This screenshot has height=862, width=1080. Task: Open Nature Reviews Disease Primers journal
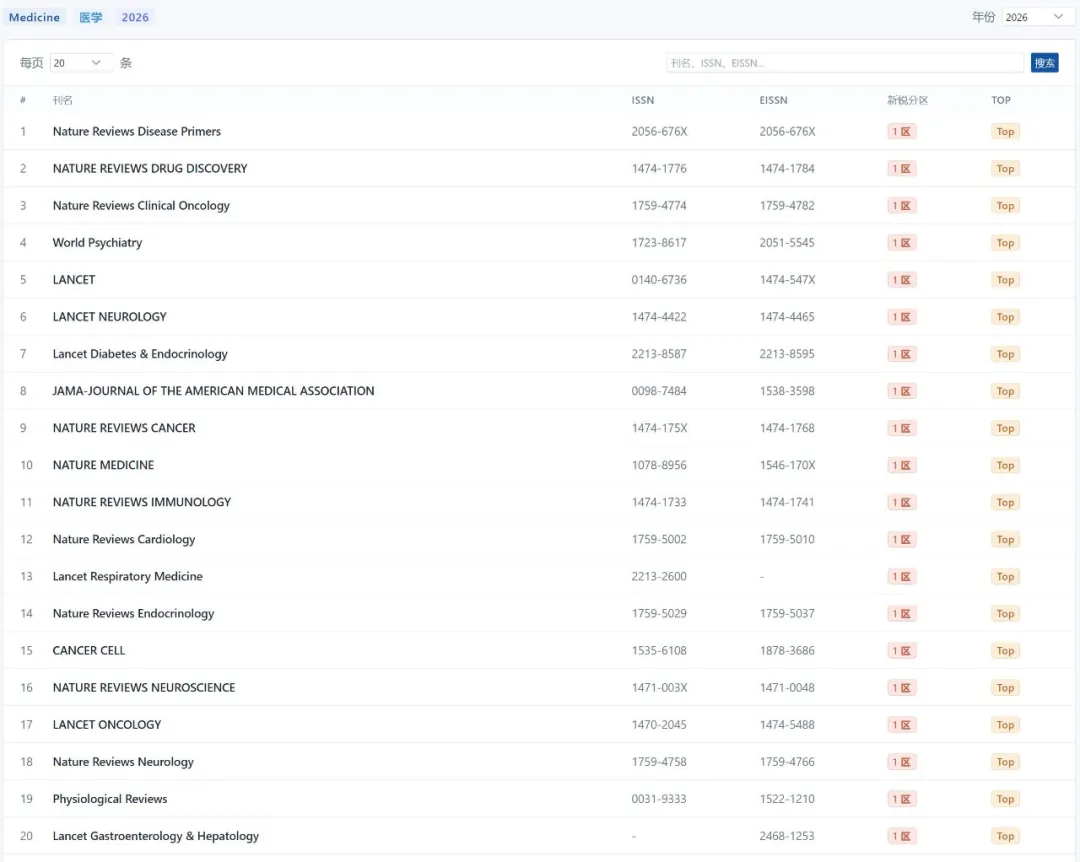click(x=137, y=131)
